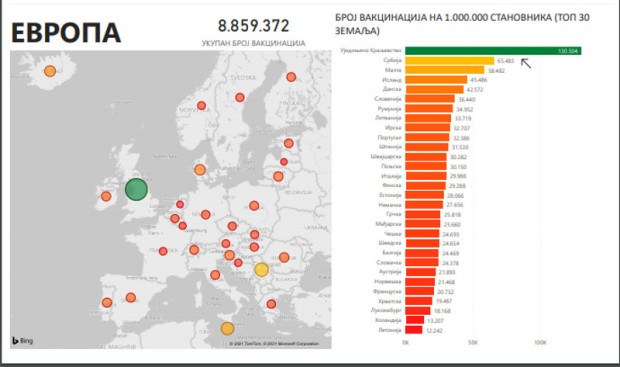The width and height of the screenshot is (620, 367).
Task: Click the Исланд bar with 45.486
Action: [436, 79]
